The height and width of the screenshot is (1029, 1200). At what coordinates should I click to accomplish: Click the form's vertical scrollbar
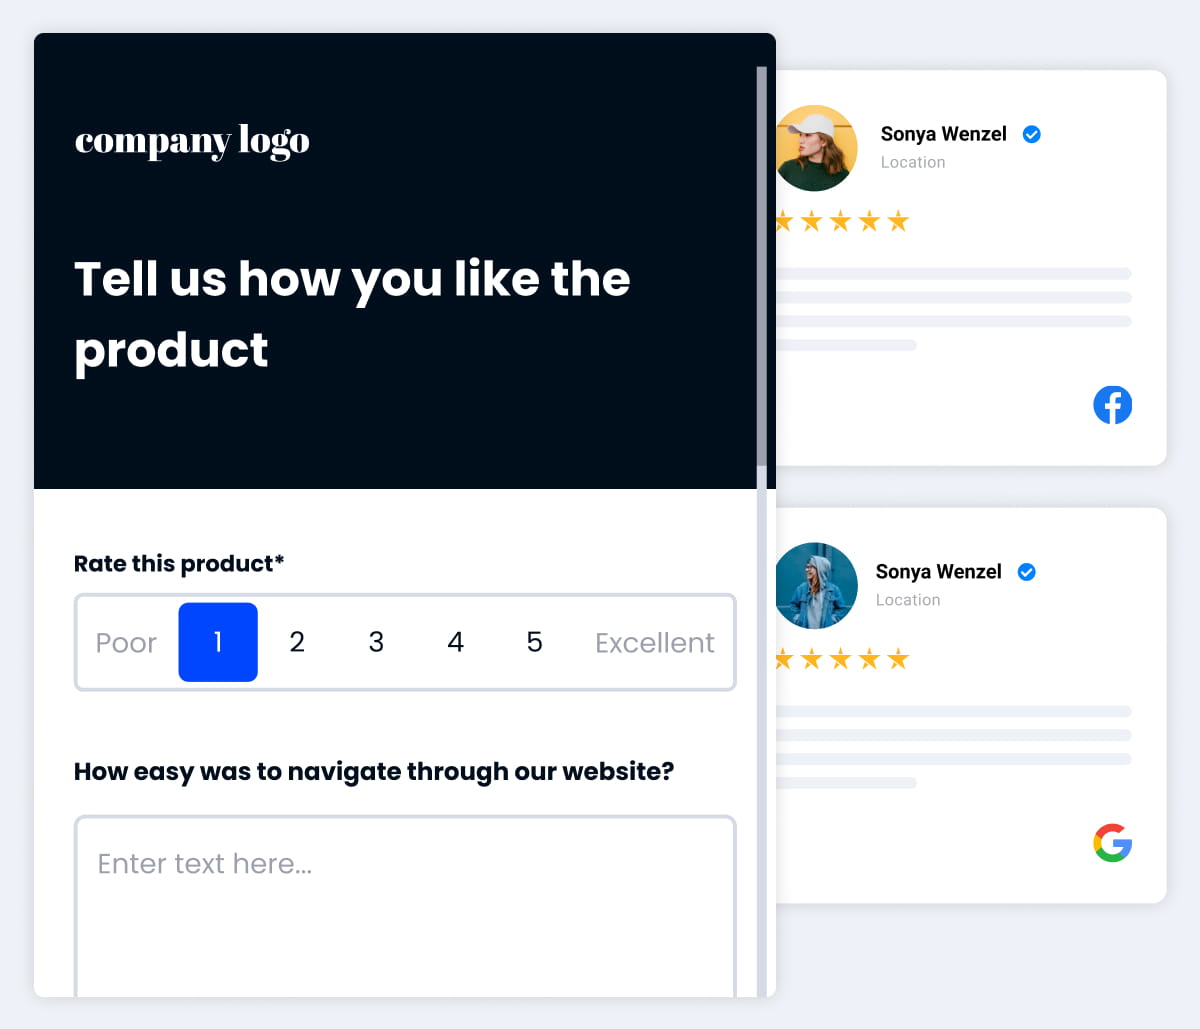click(x=762, y=266)
